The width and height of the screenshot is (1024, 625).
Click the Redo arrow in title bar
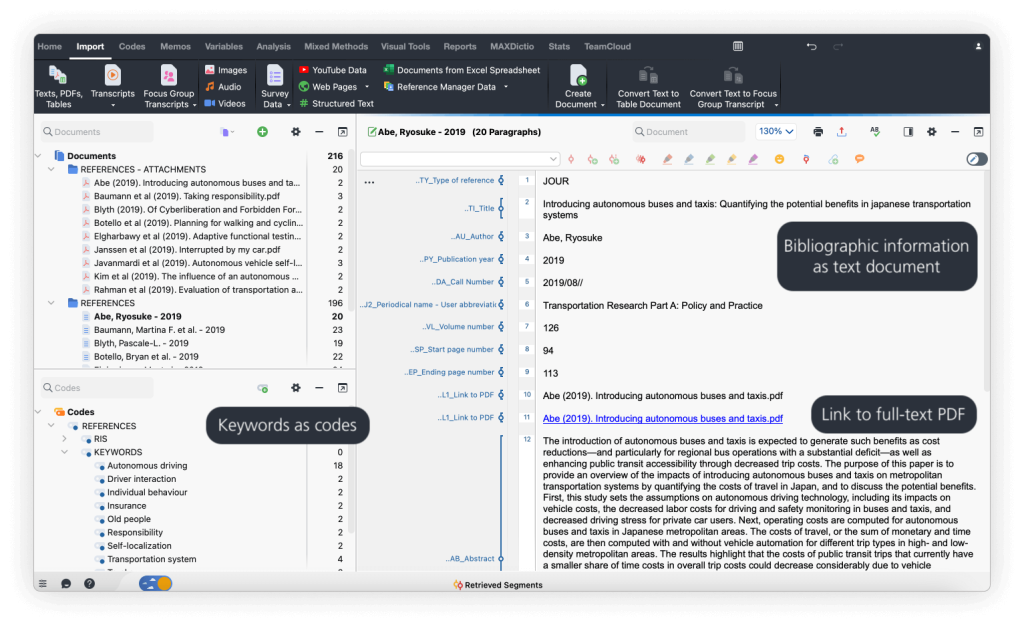[x=838, y=46]
